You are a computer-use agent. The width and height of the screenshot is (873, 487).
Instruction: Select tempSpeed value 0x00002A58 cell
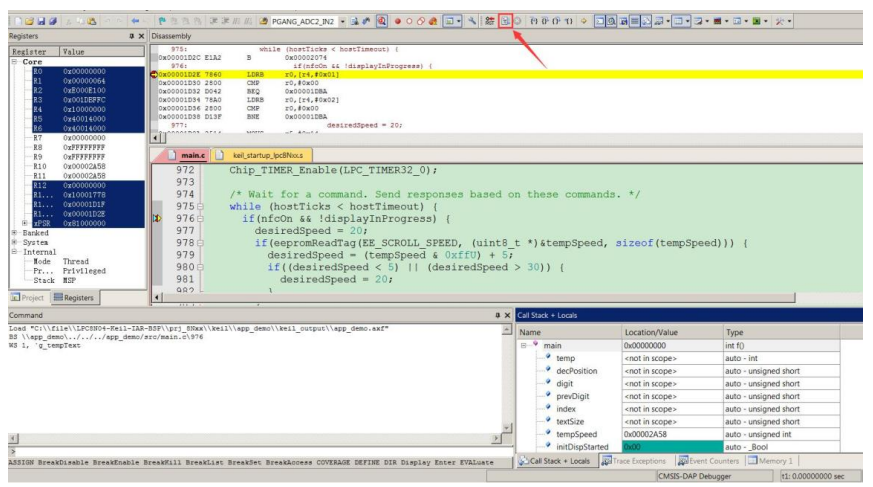click(x=672, y=434)
